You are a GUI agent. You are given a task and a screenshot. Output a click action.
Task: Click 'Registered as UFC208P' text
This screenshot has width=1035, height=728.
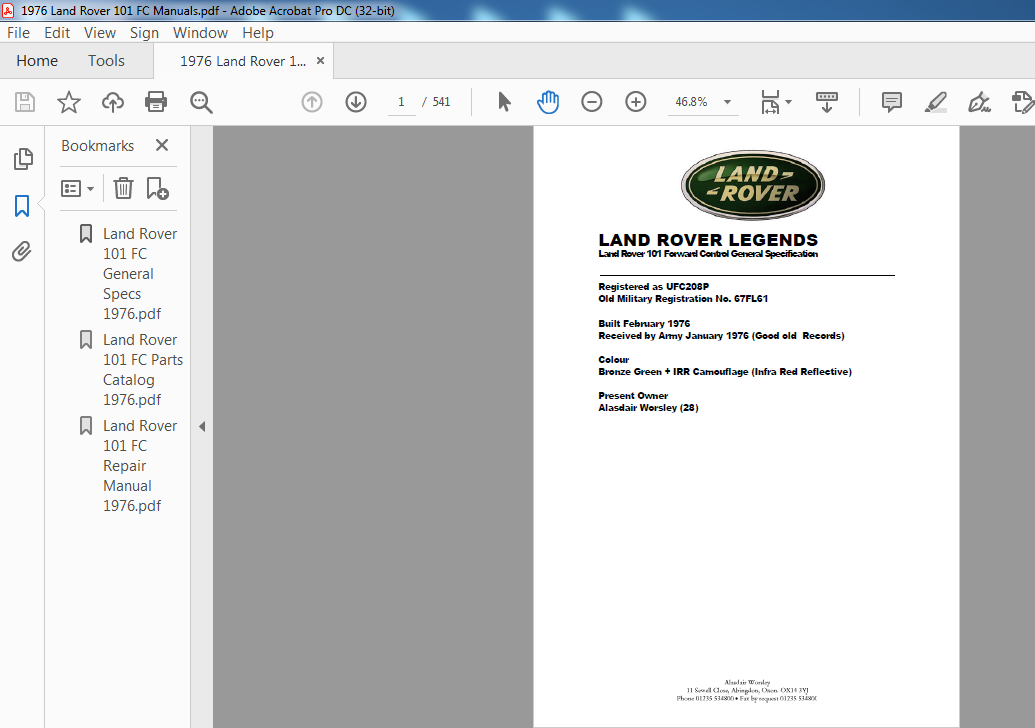tap(653, 286)
